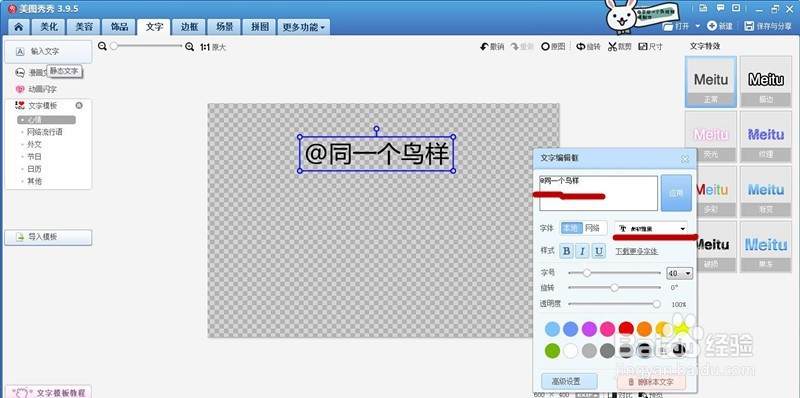The image size is (800, 398).
Task: Expand the arrow next to 打开
Action: (x=697, y=26)
